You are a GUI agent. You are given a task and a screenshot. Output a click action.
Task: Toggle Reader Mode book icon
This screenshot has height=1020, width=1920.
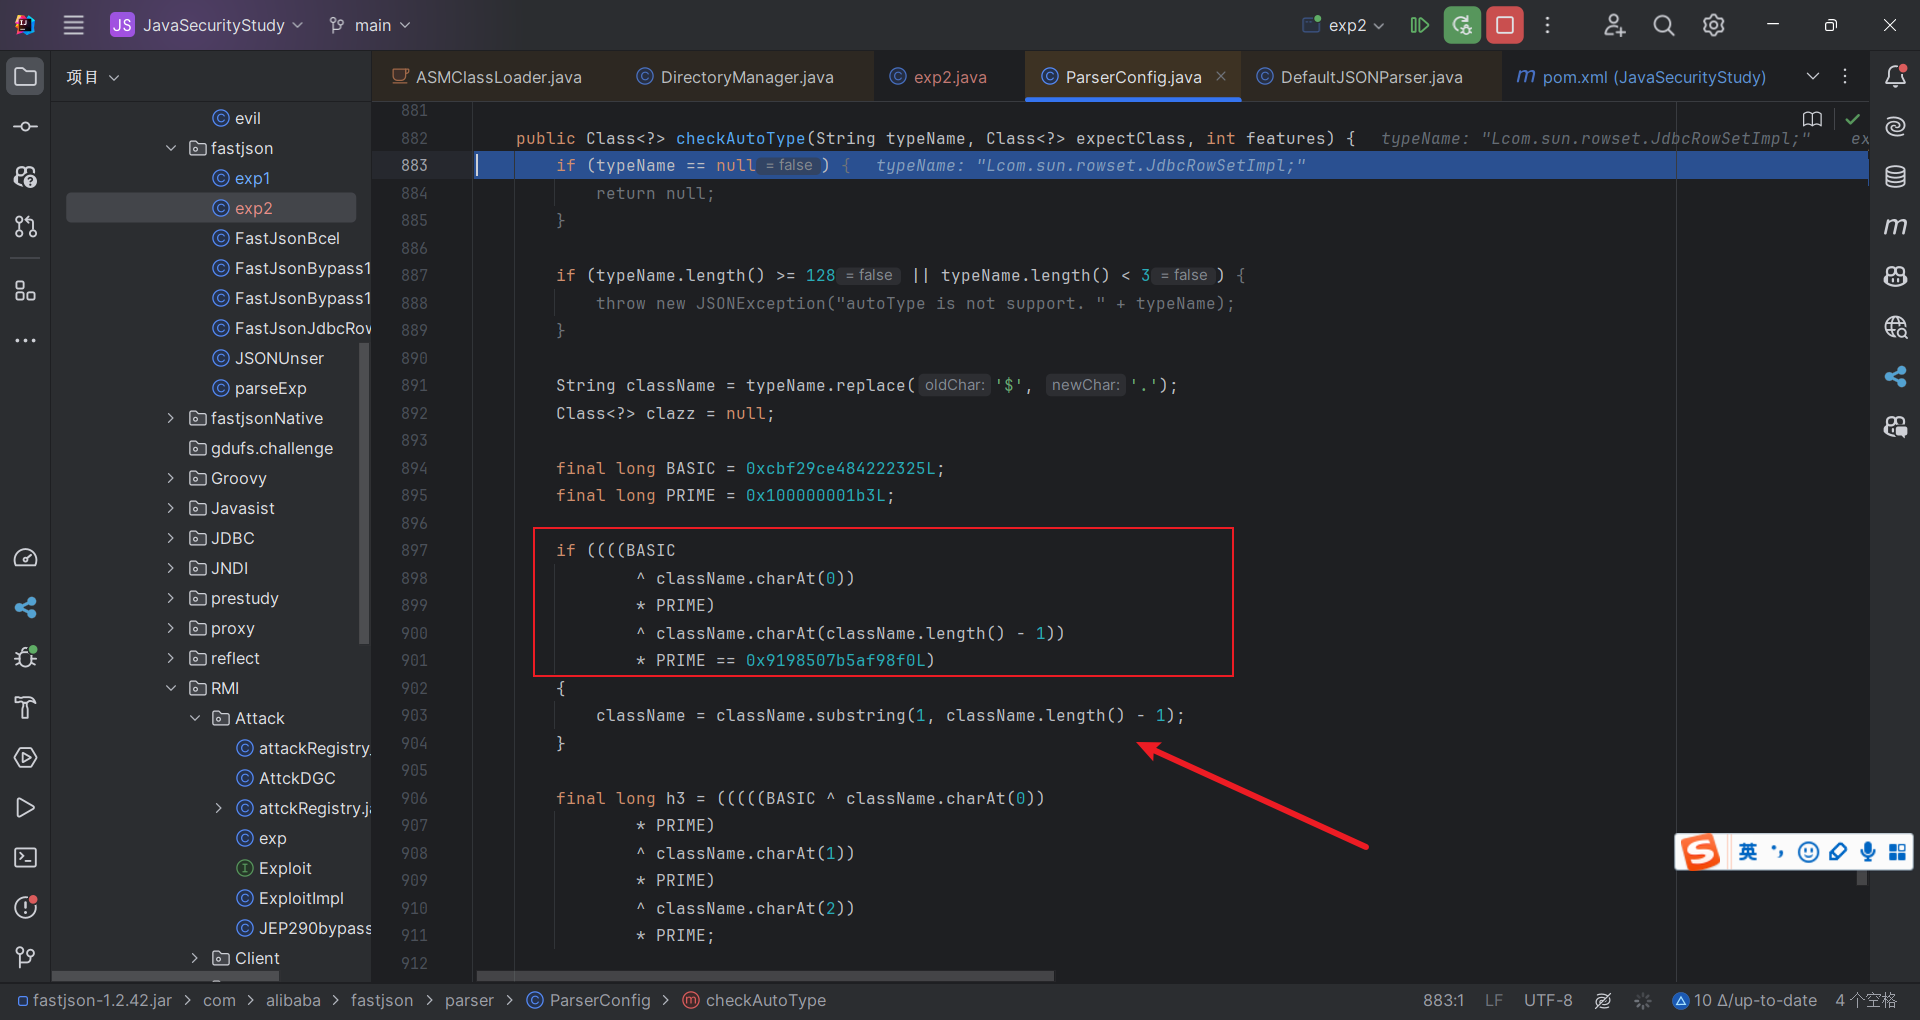pyautogui.click(x=1812, y=119)
